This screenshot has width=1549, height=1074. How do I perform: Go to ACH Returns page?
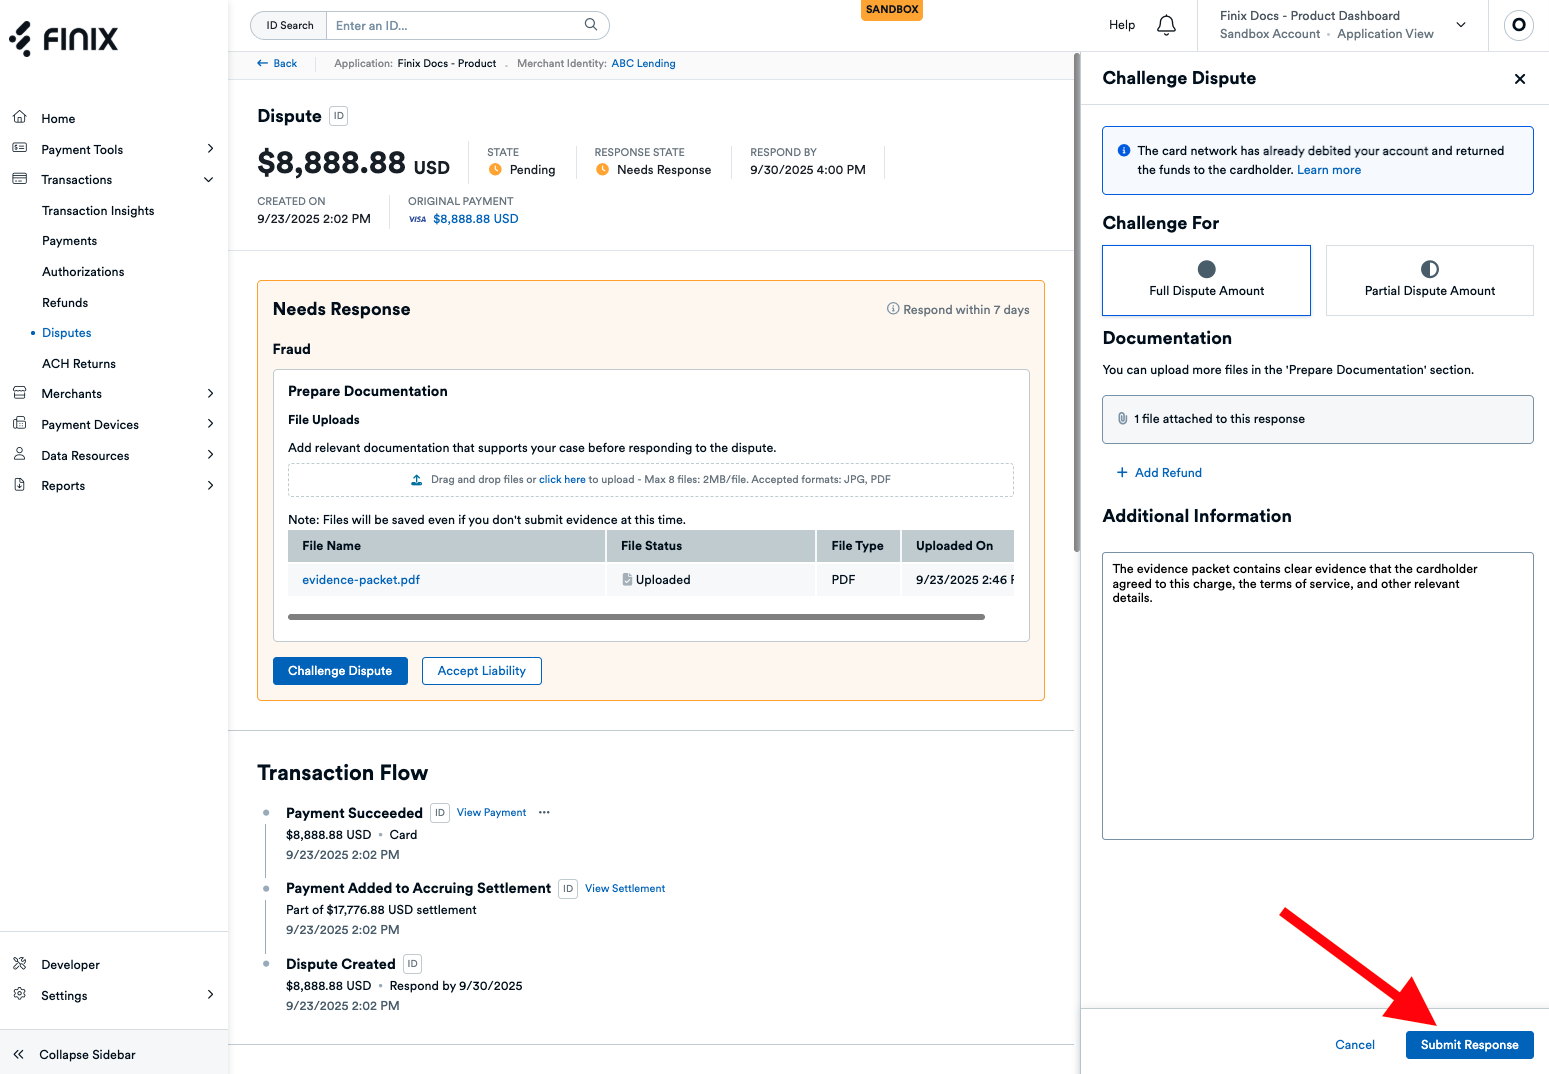(79, 364)
